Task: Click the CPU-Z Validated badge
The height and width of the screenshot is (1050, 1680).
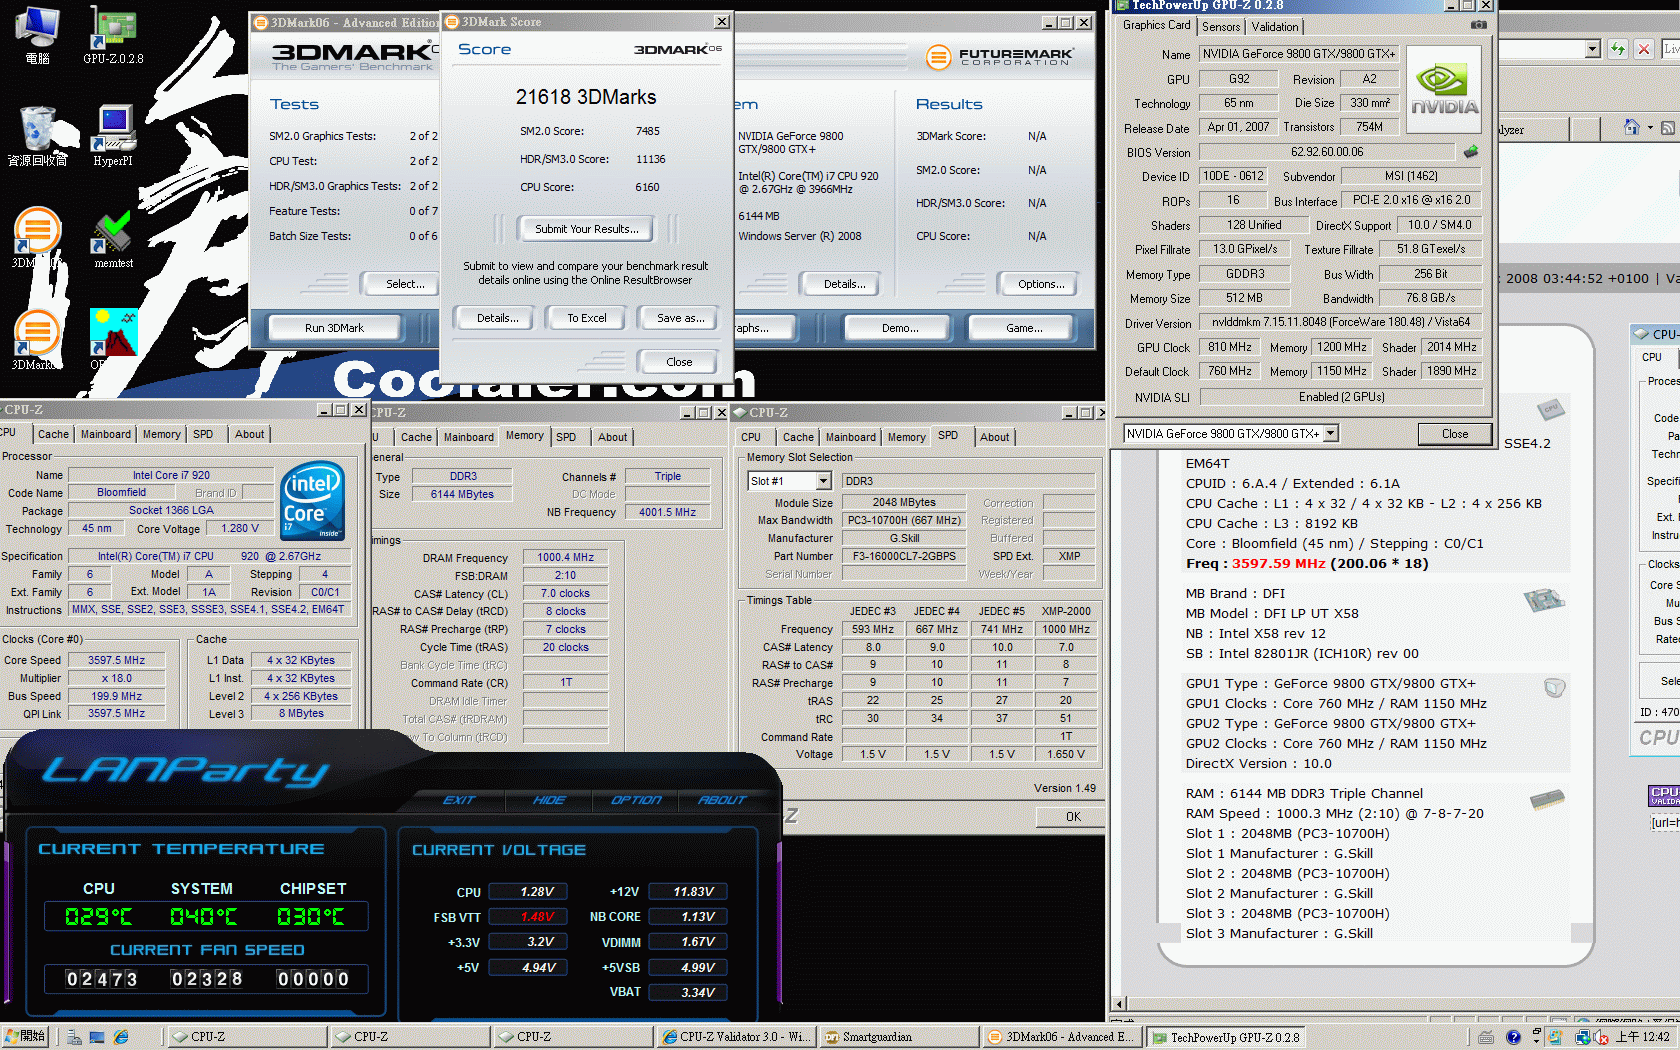Action: tap(1664, 796)
